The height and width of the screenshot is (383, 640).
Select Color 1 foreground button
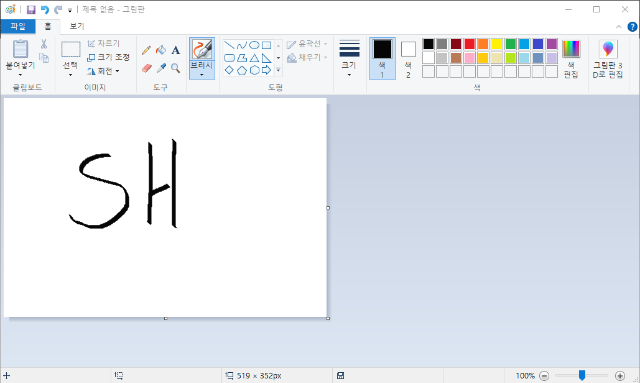coord(382,58)
